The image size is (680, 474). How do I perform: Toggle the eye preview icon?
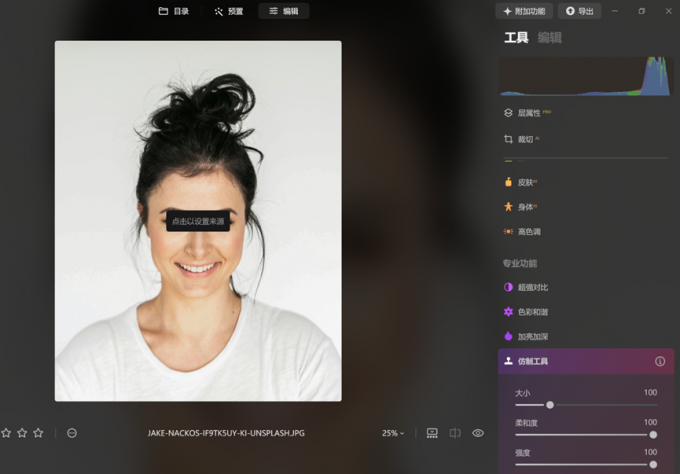pyautogui.click(x=478, y=433)
